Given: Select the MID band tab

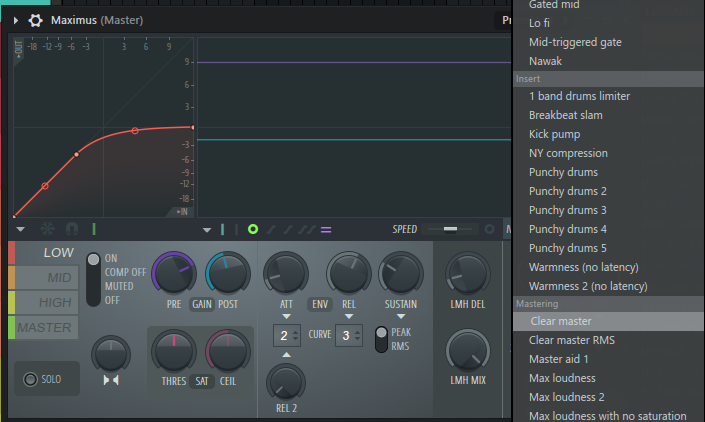Looking at the screenshot, I should (x=44, y=277).
